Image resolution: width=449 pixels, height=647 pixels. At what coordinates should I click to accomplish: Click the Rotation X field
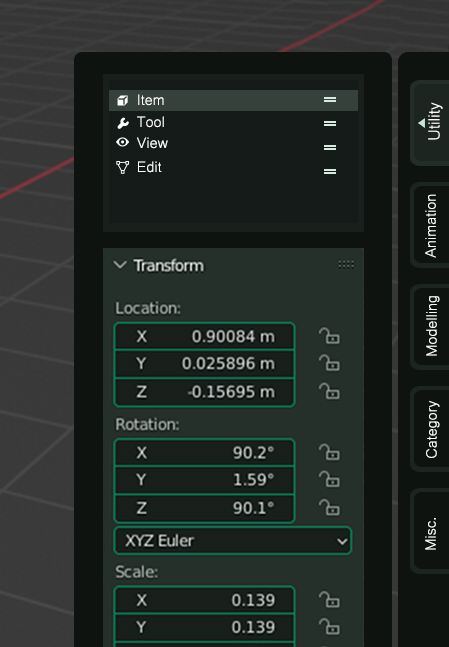tap(204, 453)
